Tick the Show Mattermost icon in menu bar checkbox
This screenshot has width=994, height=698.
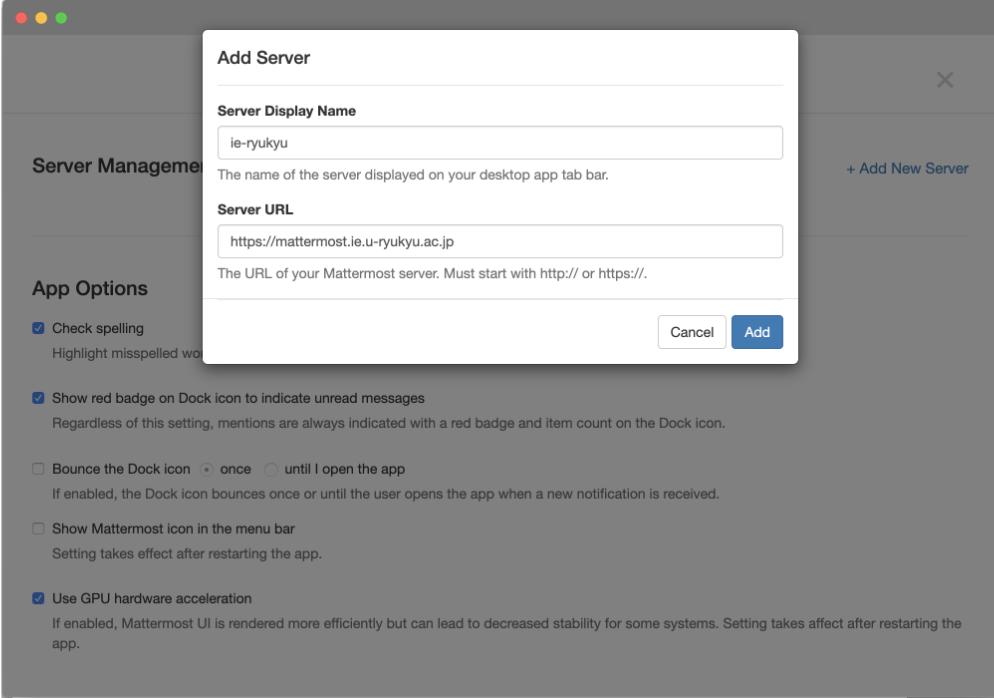point(38,529)
